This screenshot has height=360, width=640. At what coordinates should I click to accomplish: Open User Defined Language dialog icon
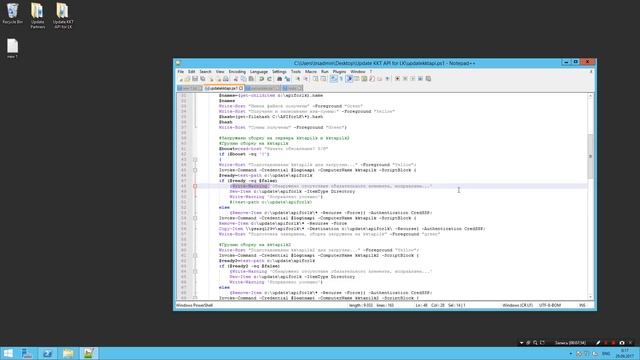[357, 79]
